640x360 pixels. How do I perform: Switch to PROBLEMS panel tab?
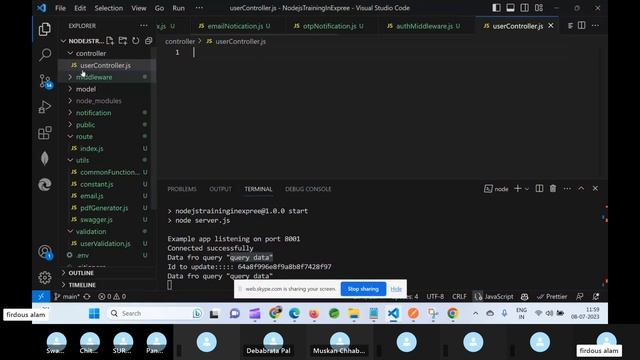coord(182,189)
